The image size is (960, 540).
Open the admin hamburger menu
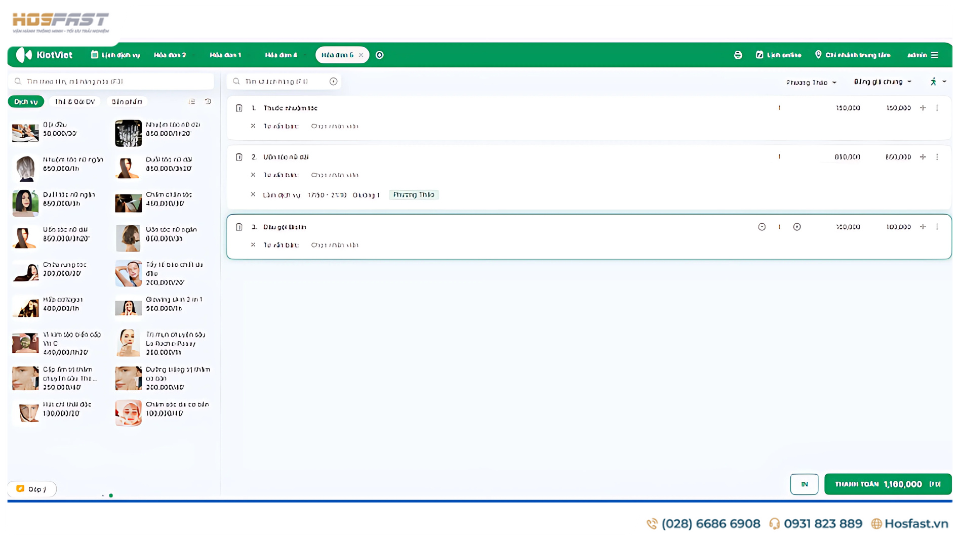[x=934, y=55]
